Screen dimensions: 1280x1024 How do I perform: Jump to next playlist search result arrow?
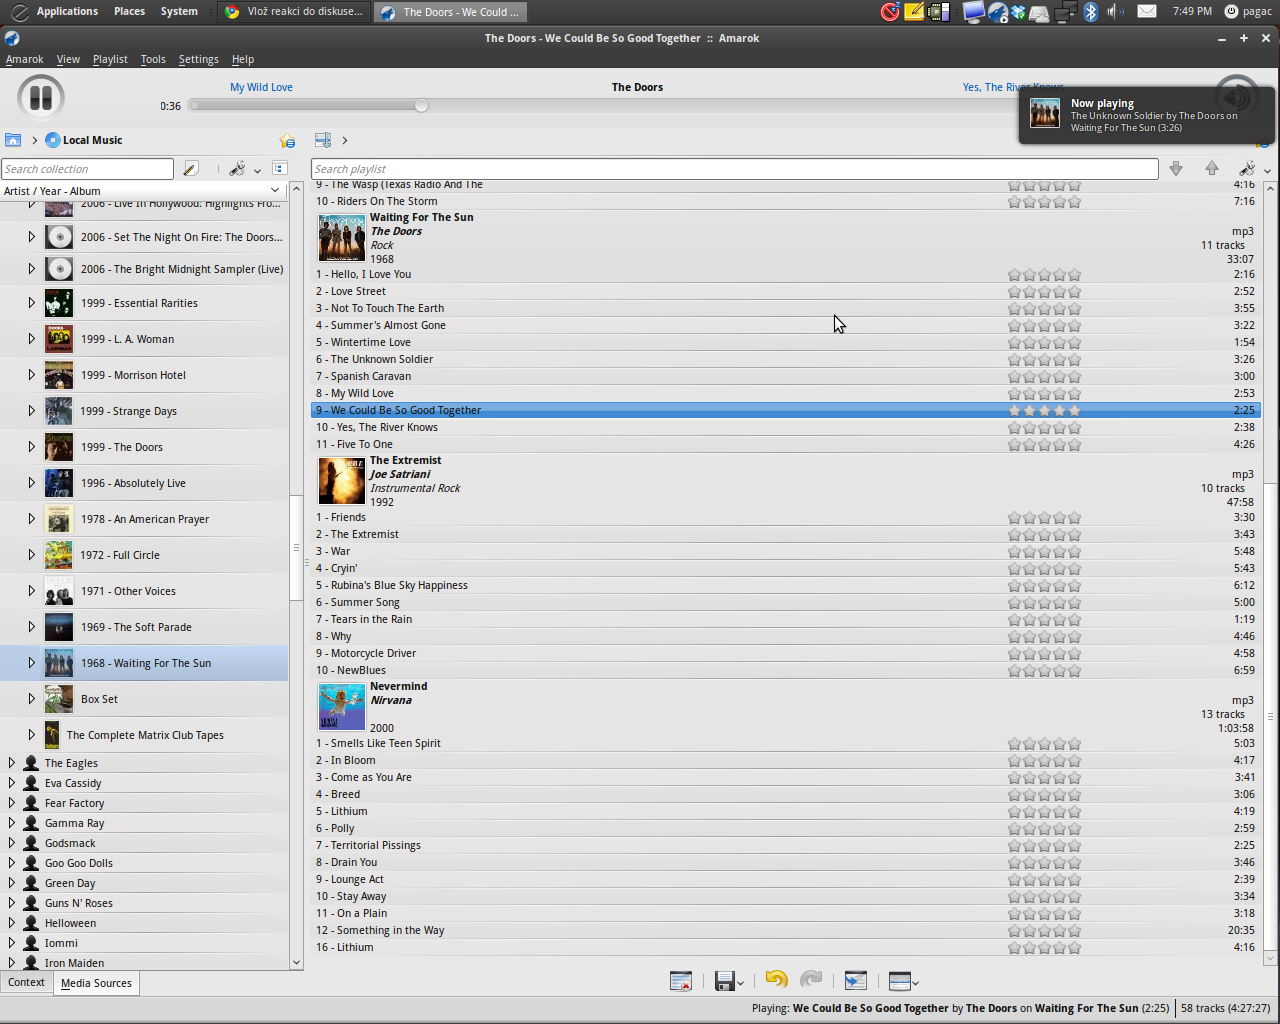[x=1176, y=169]
